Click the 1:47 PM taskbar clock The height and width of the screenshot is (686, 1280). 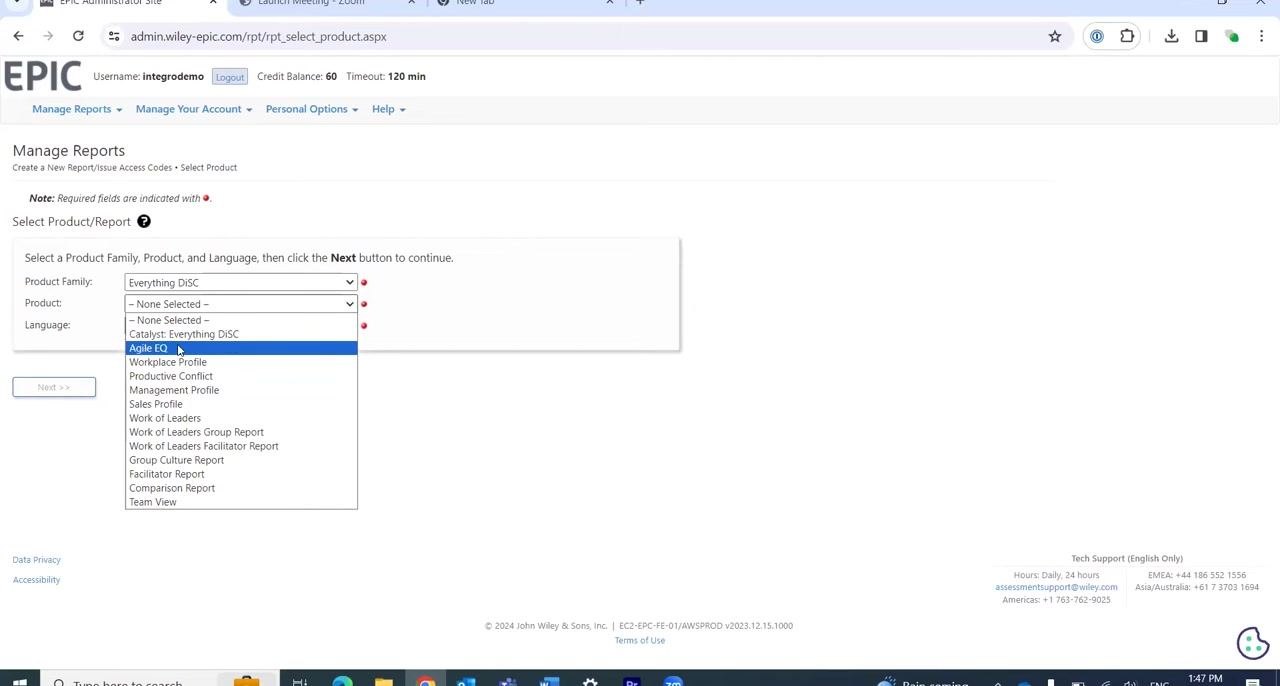tap(1205, 679)
